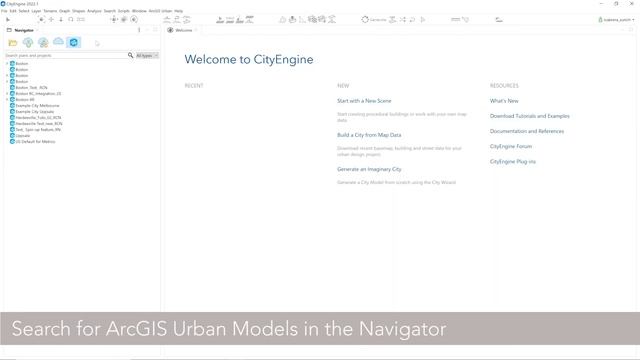Open the ArcGIS Urban menu
Screen dimensions: 640x360
160,11
